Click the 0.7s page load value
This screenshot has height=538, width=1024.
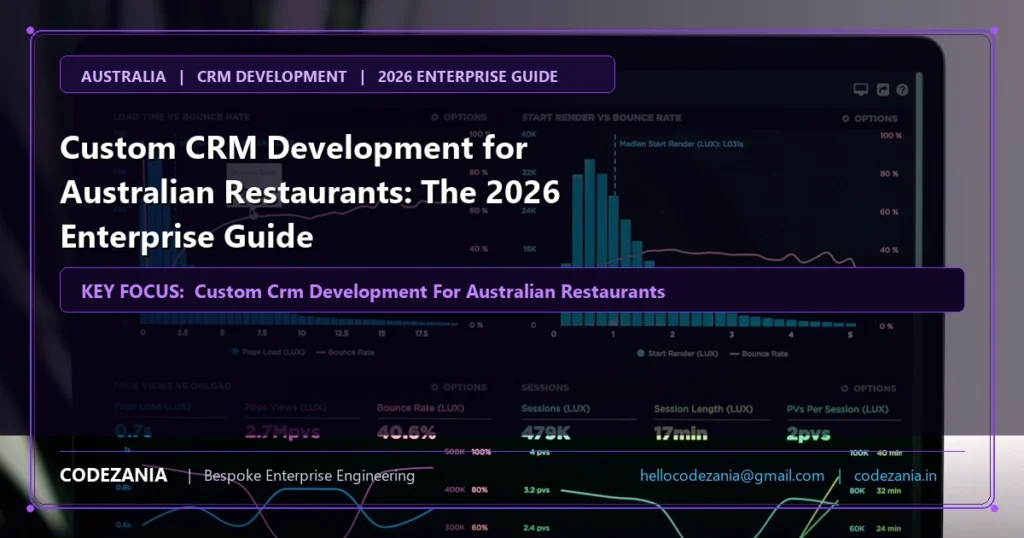click(x=133, y=431)
